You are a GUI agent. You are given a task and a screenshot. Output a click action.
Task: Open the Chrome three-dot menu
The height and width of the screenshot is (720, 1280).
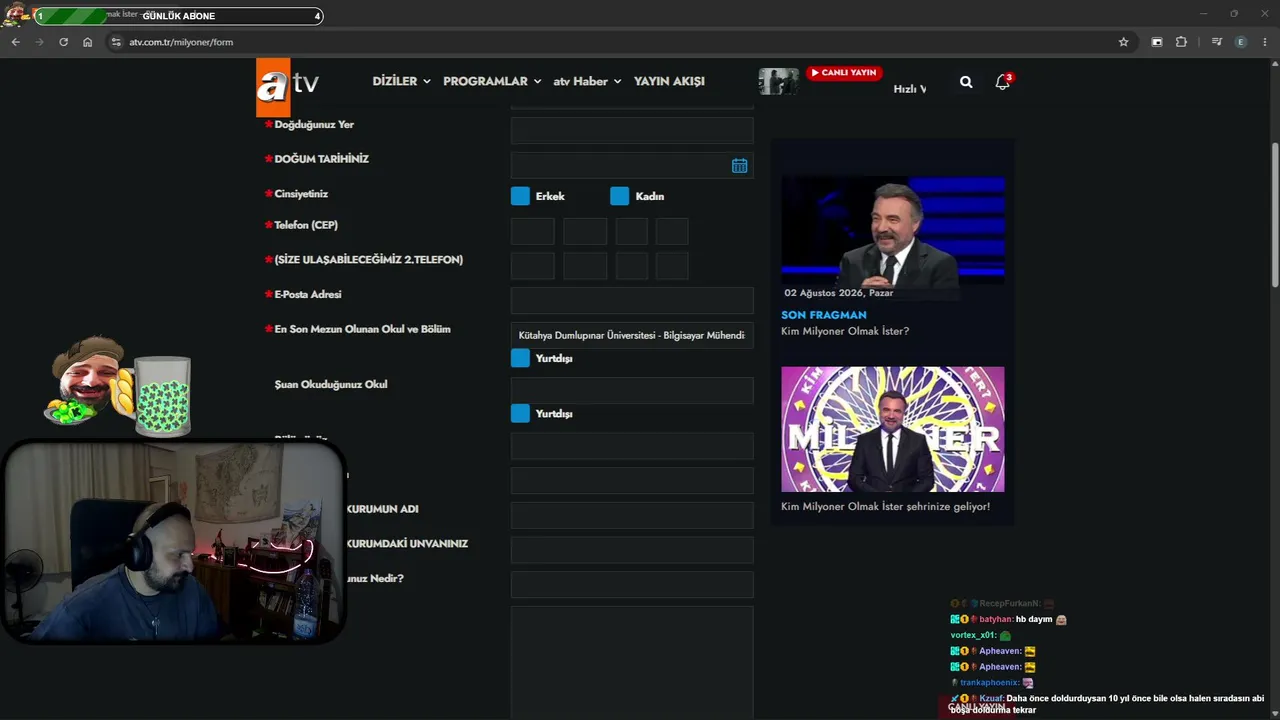tap(1265, 42)
